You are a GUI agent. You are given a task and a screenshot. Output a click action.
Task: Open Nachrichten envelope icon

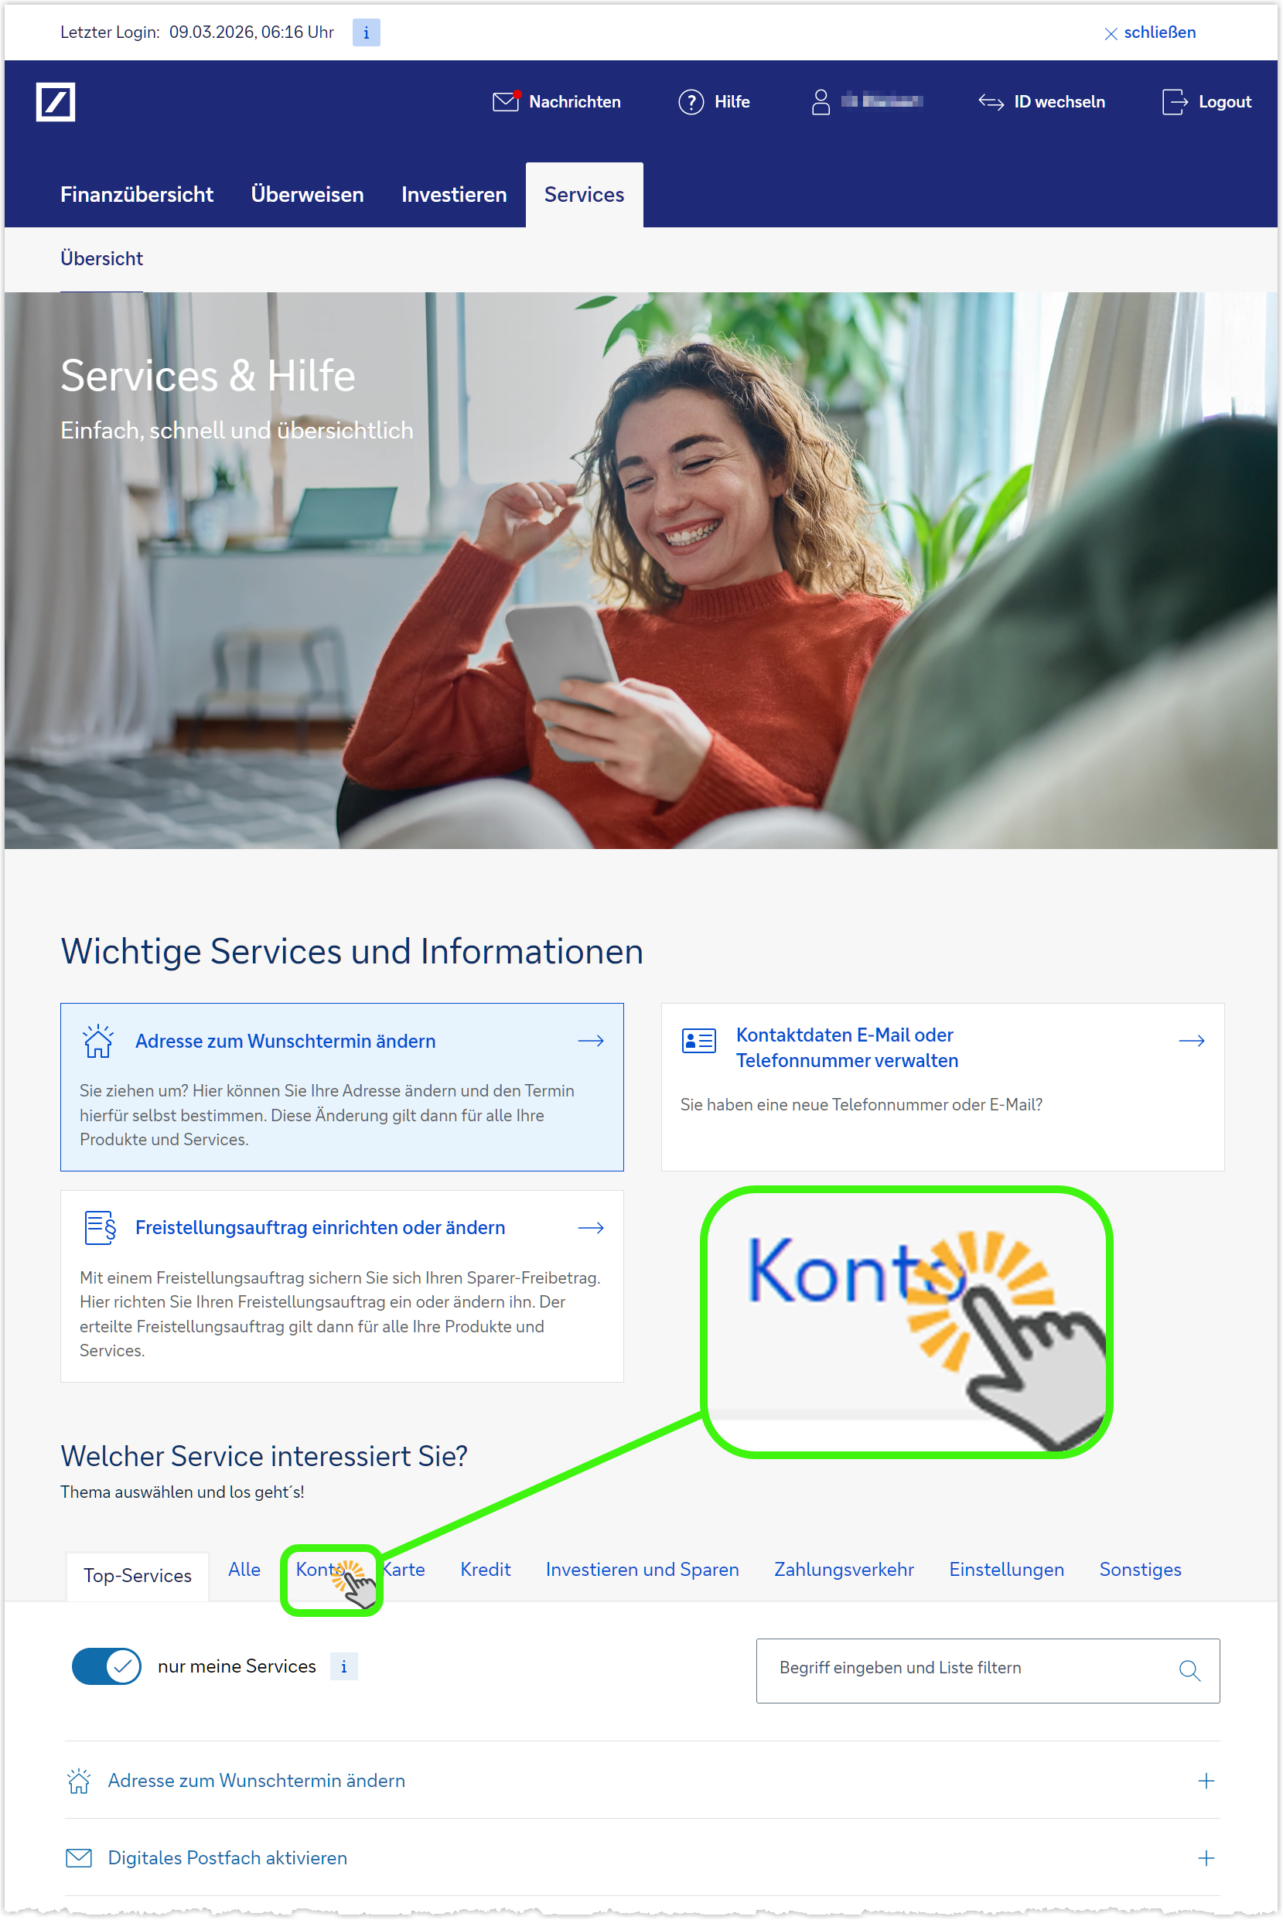[506, 102]
